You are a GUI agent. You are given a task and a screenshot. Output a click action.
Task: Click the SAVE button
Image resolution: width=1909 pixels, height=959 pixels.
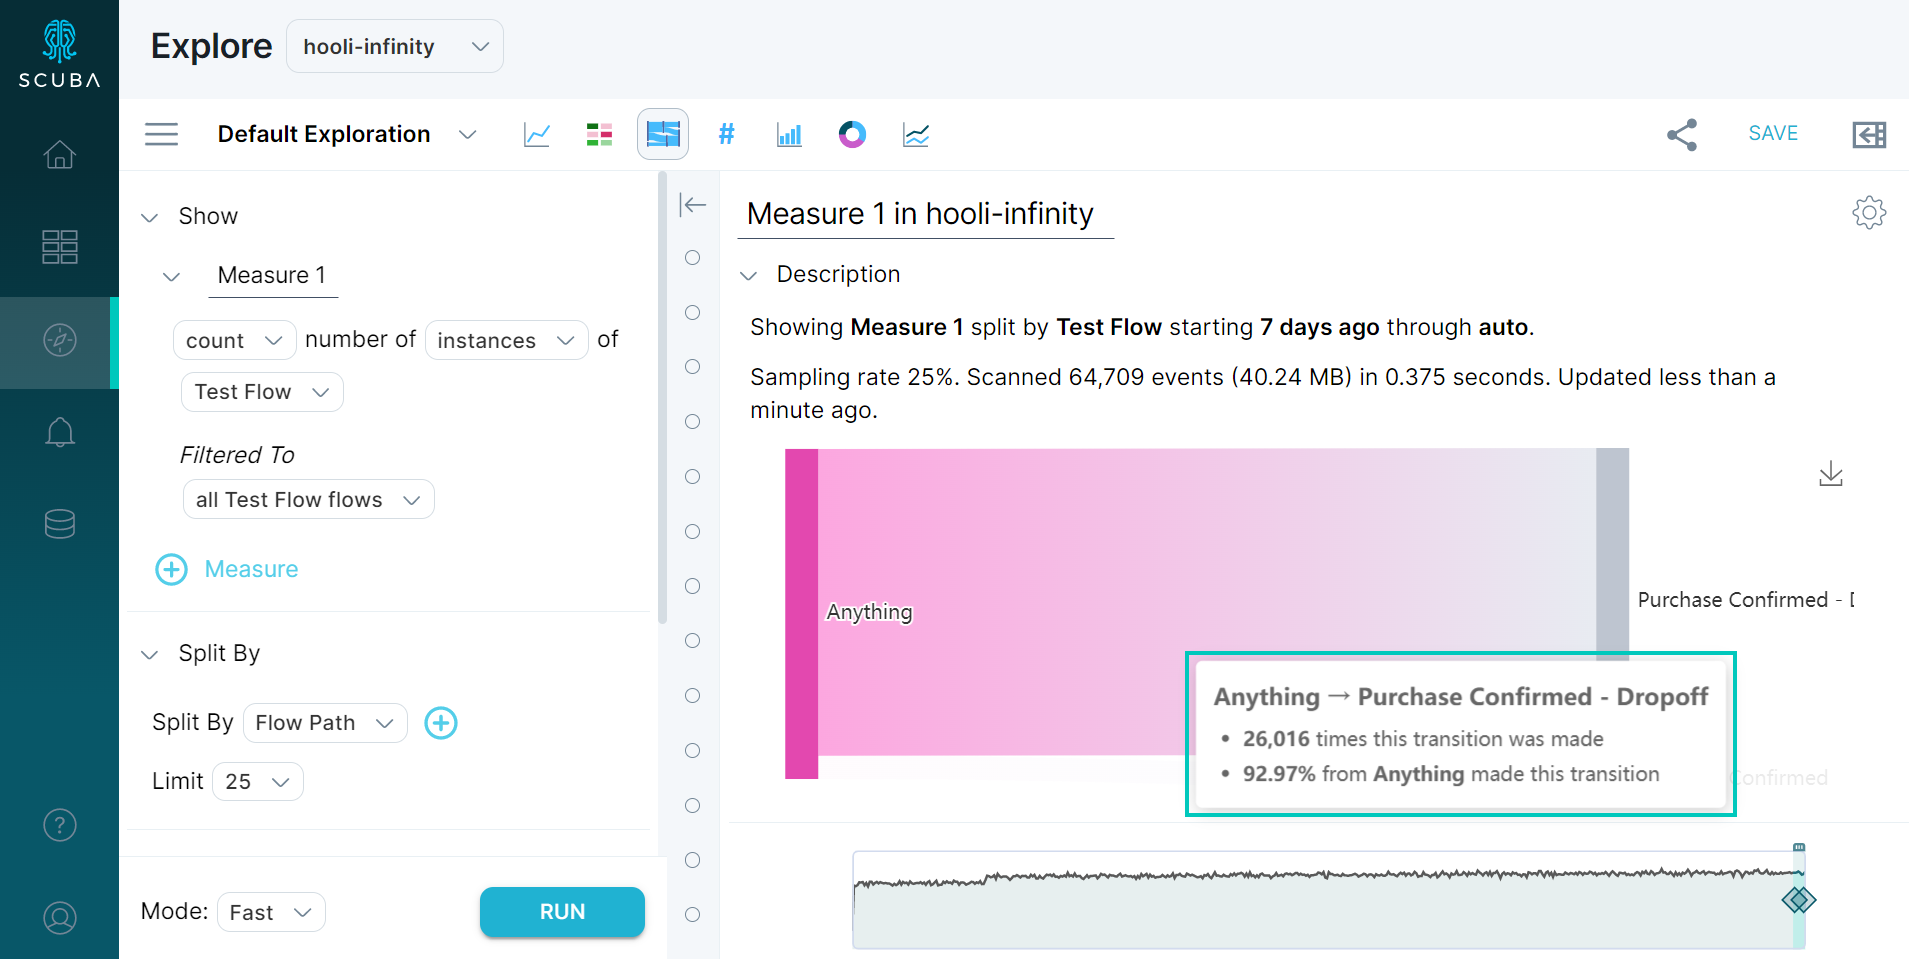click(1773, 133)
